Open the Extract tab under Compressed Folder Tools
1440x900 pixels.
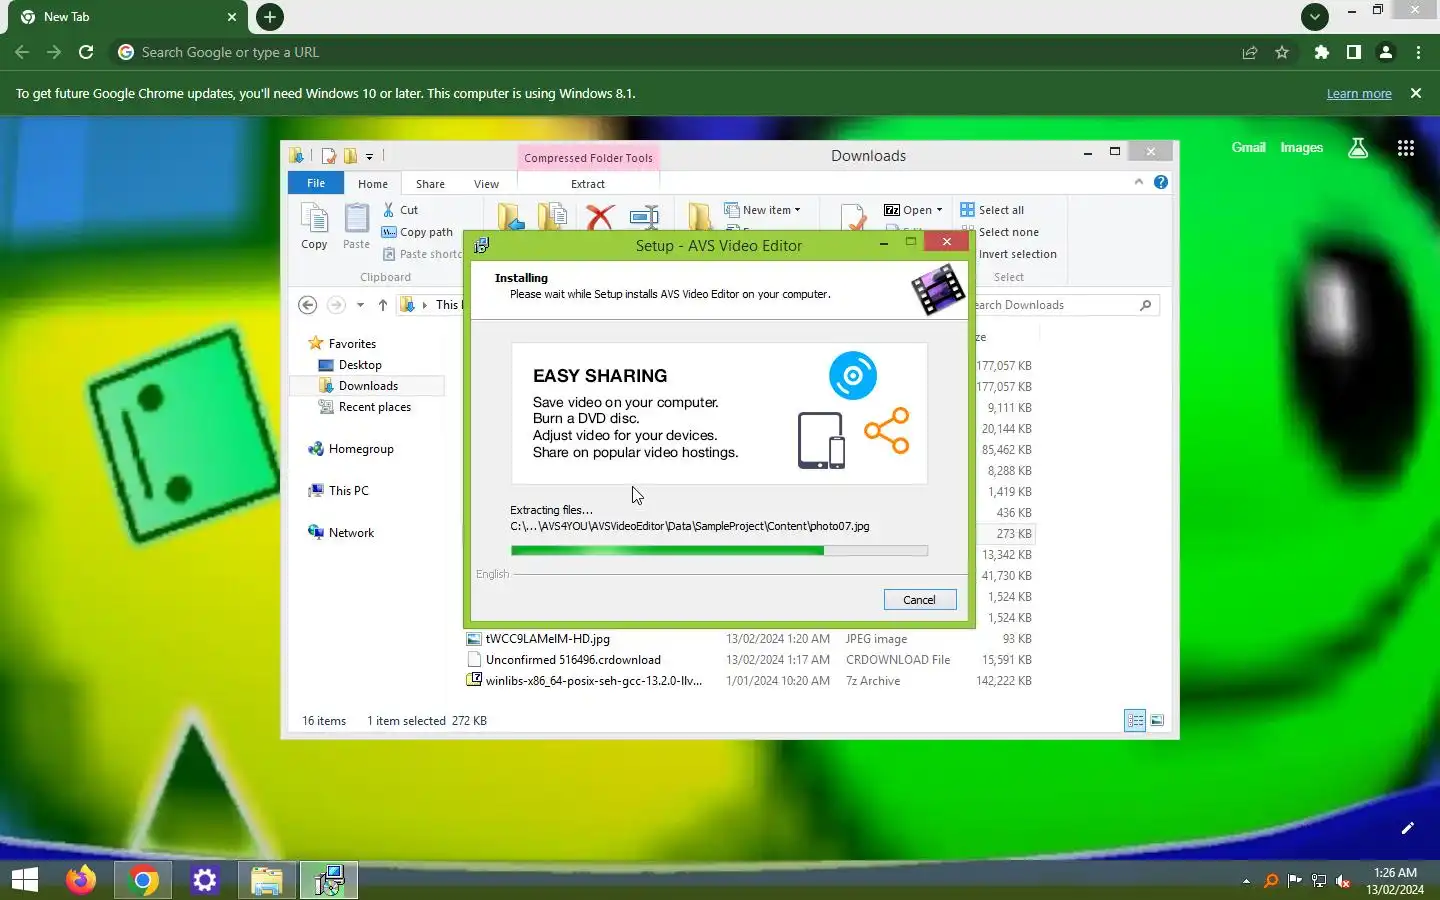[588, 184]
